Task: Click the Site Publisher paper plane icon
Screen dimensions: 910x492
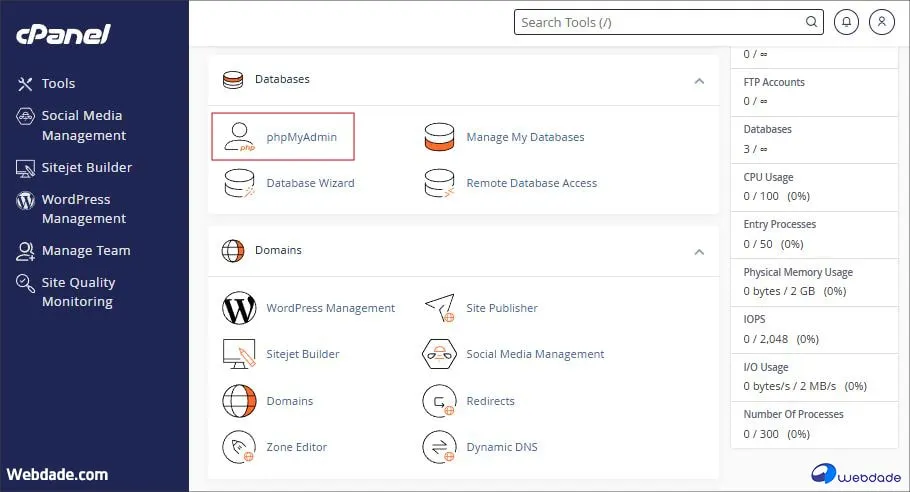Action: [440, 308]
